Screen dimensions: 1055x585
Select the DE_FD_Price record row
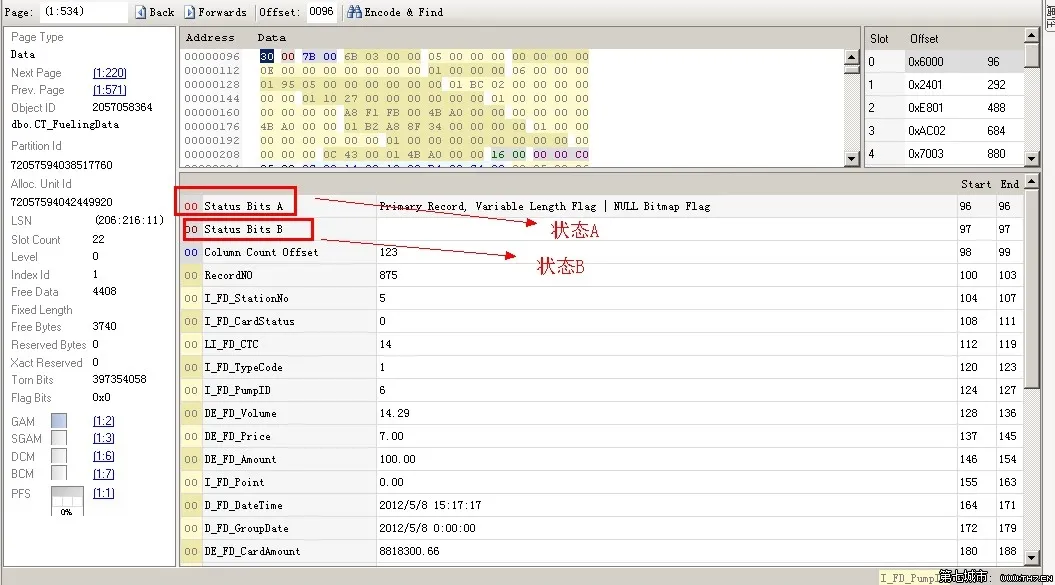pos(602,436)
